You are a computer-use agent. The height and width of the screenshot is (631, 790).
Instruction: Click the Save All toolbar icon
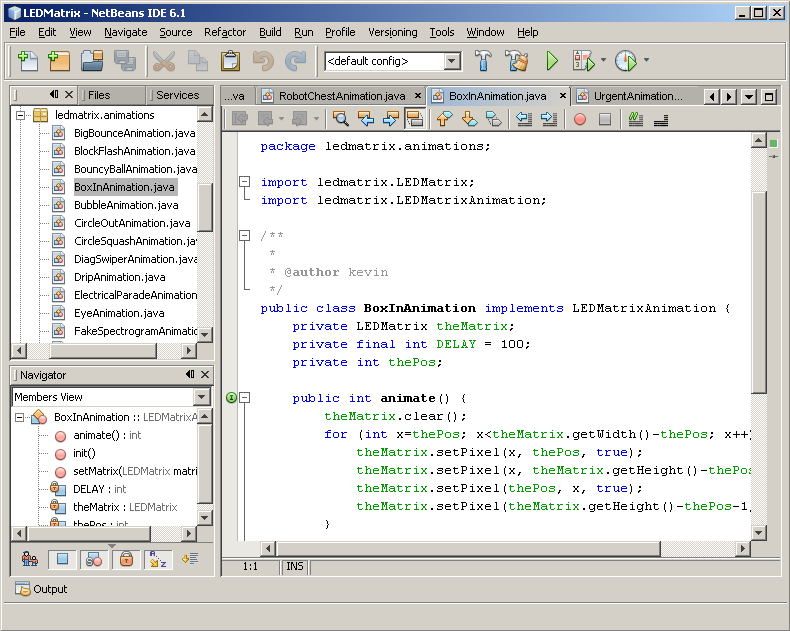point(124,61)
